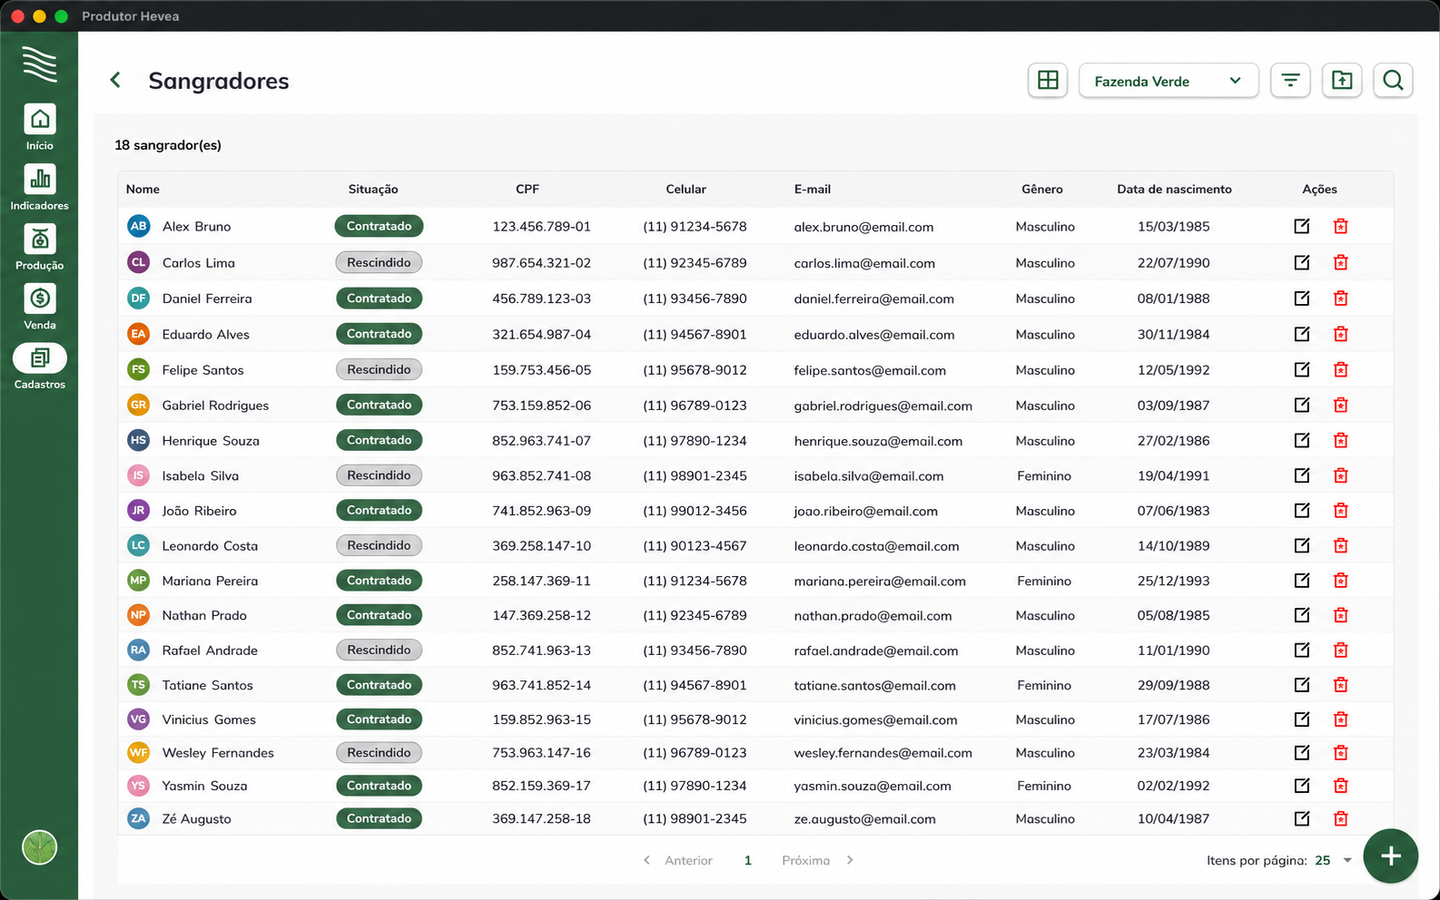The image size is (1440, 900).
Task: Click the Data de nascimento column header
Action: tap(1174, 189)
